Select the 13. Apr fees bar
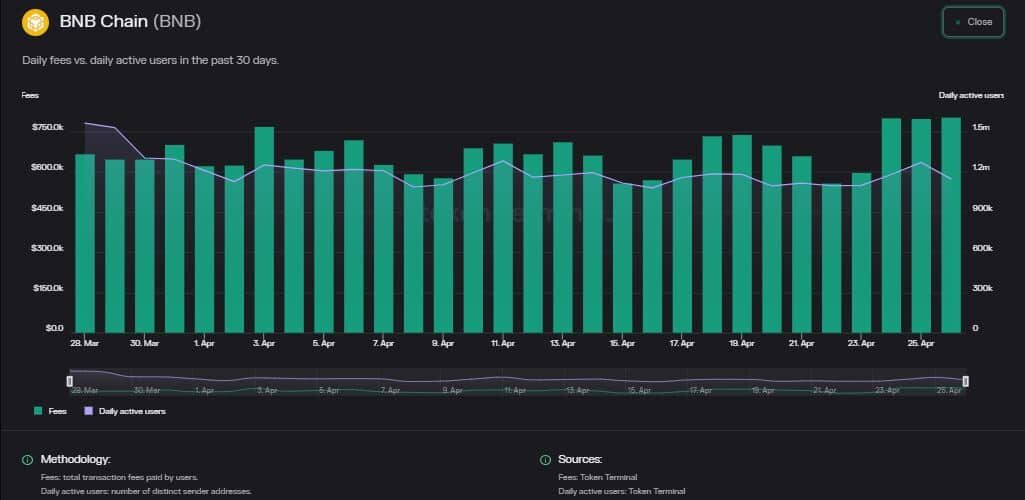This screenshot has height=500, width=1025. pos(563,237)
